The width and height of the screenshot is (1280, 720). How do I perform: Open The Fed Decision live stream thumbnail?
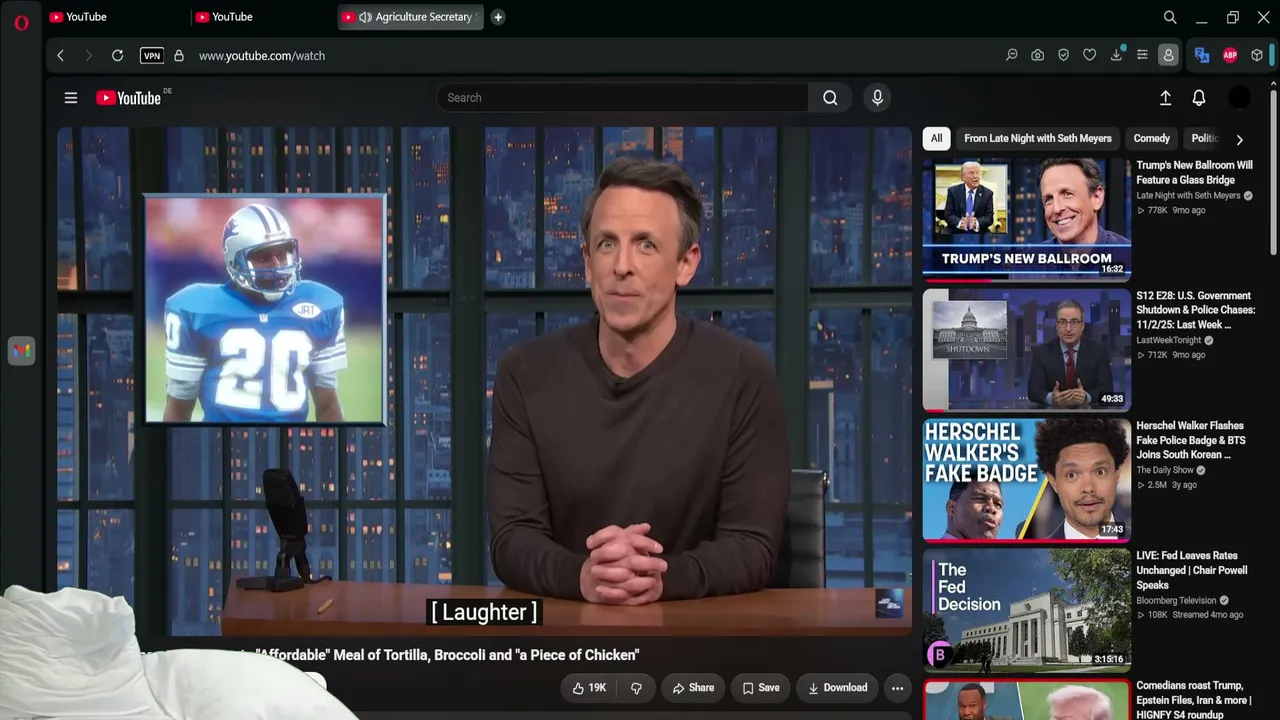(x=1026, y=610)
